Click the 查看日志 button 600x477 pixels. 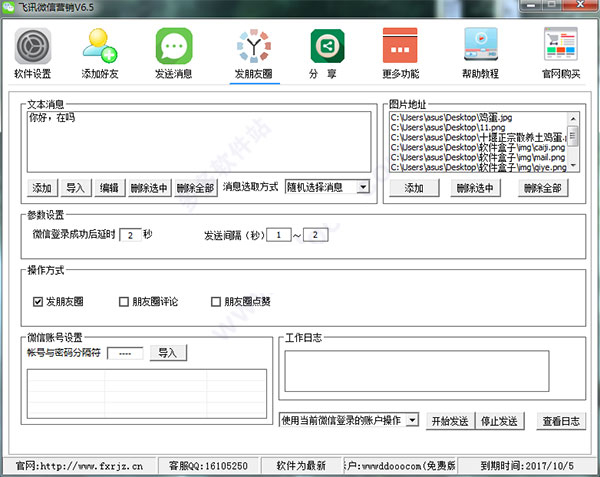coord(561,421)
